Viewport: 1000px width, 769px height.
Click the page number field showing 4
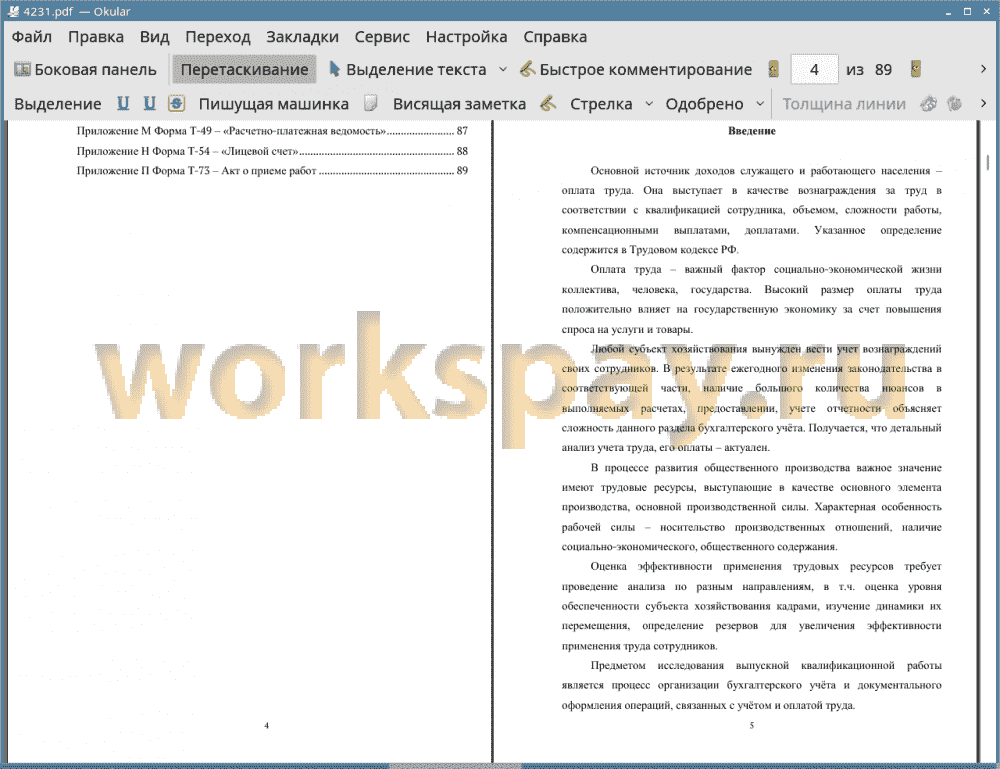[x=814, y=70]
